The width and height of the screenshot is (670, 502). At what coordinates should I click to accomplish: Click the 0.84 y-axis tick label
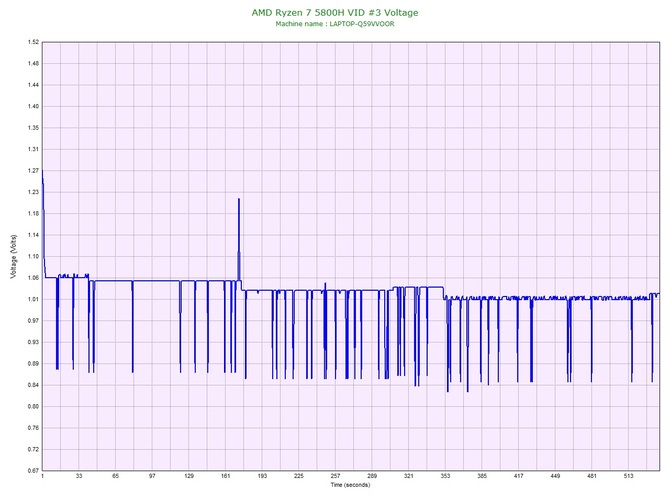pos(33,385)
